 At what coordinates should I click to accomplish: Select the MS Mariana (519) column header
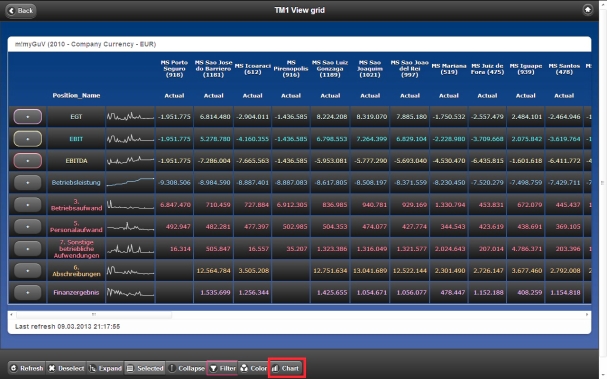click(449, 69)
